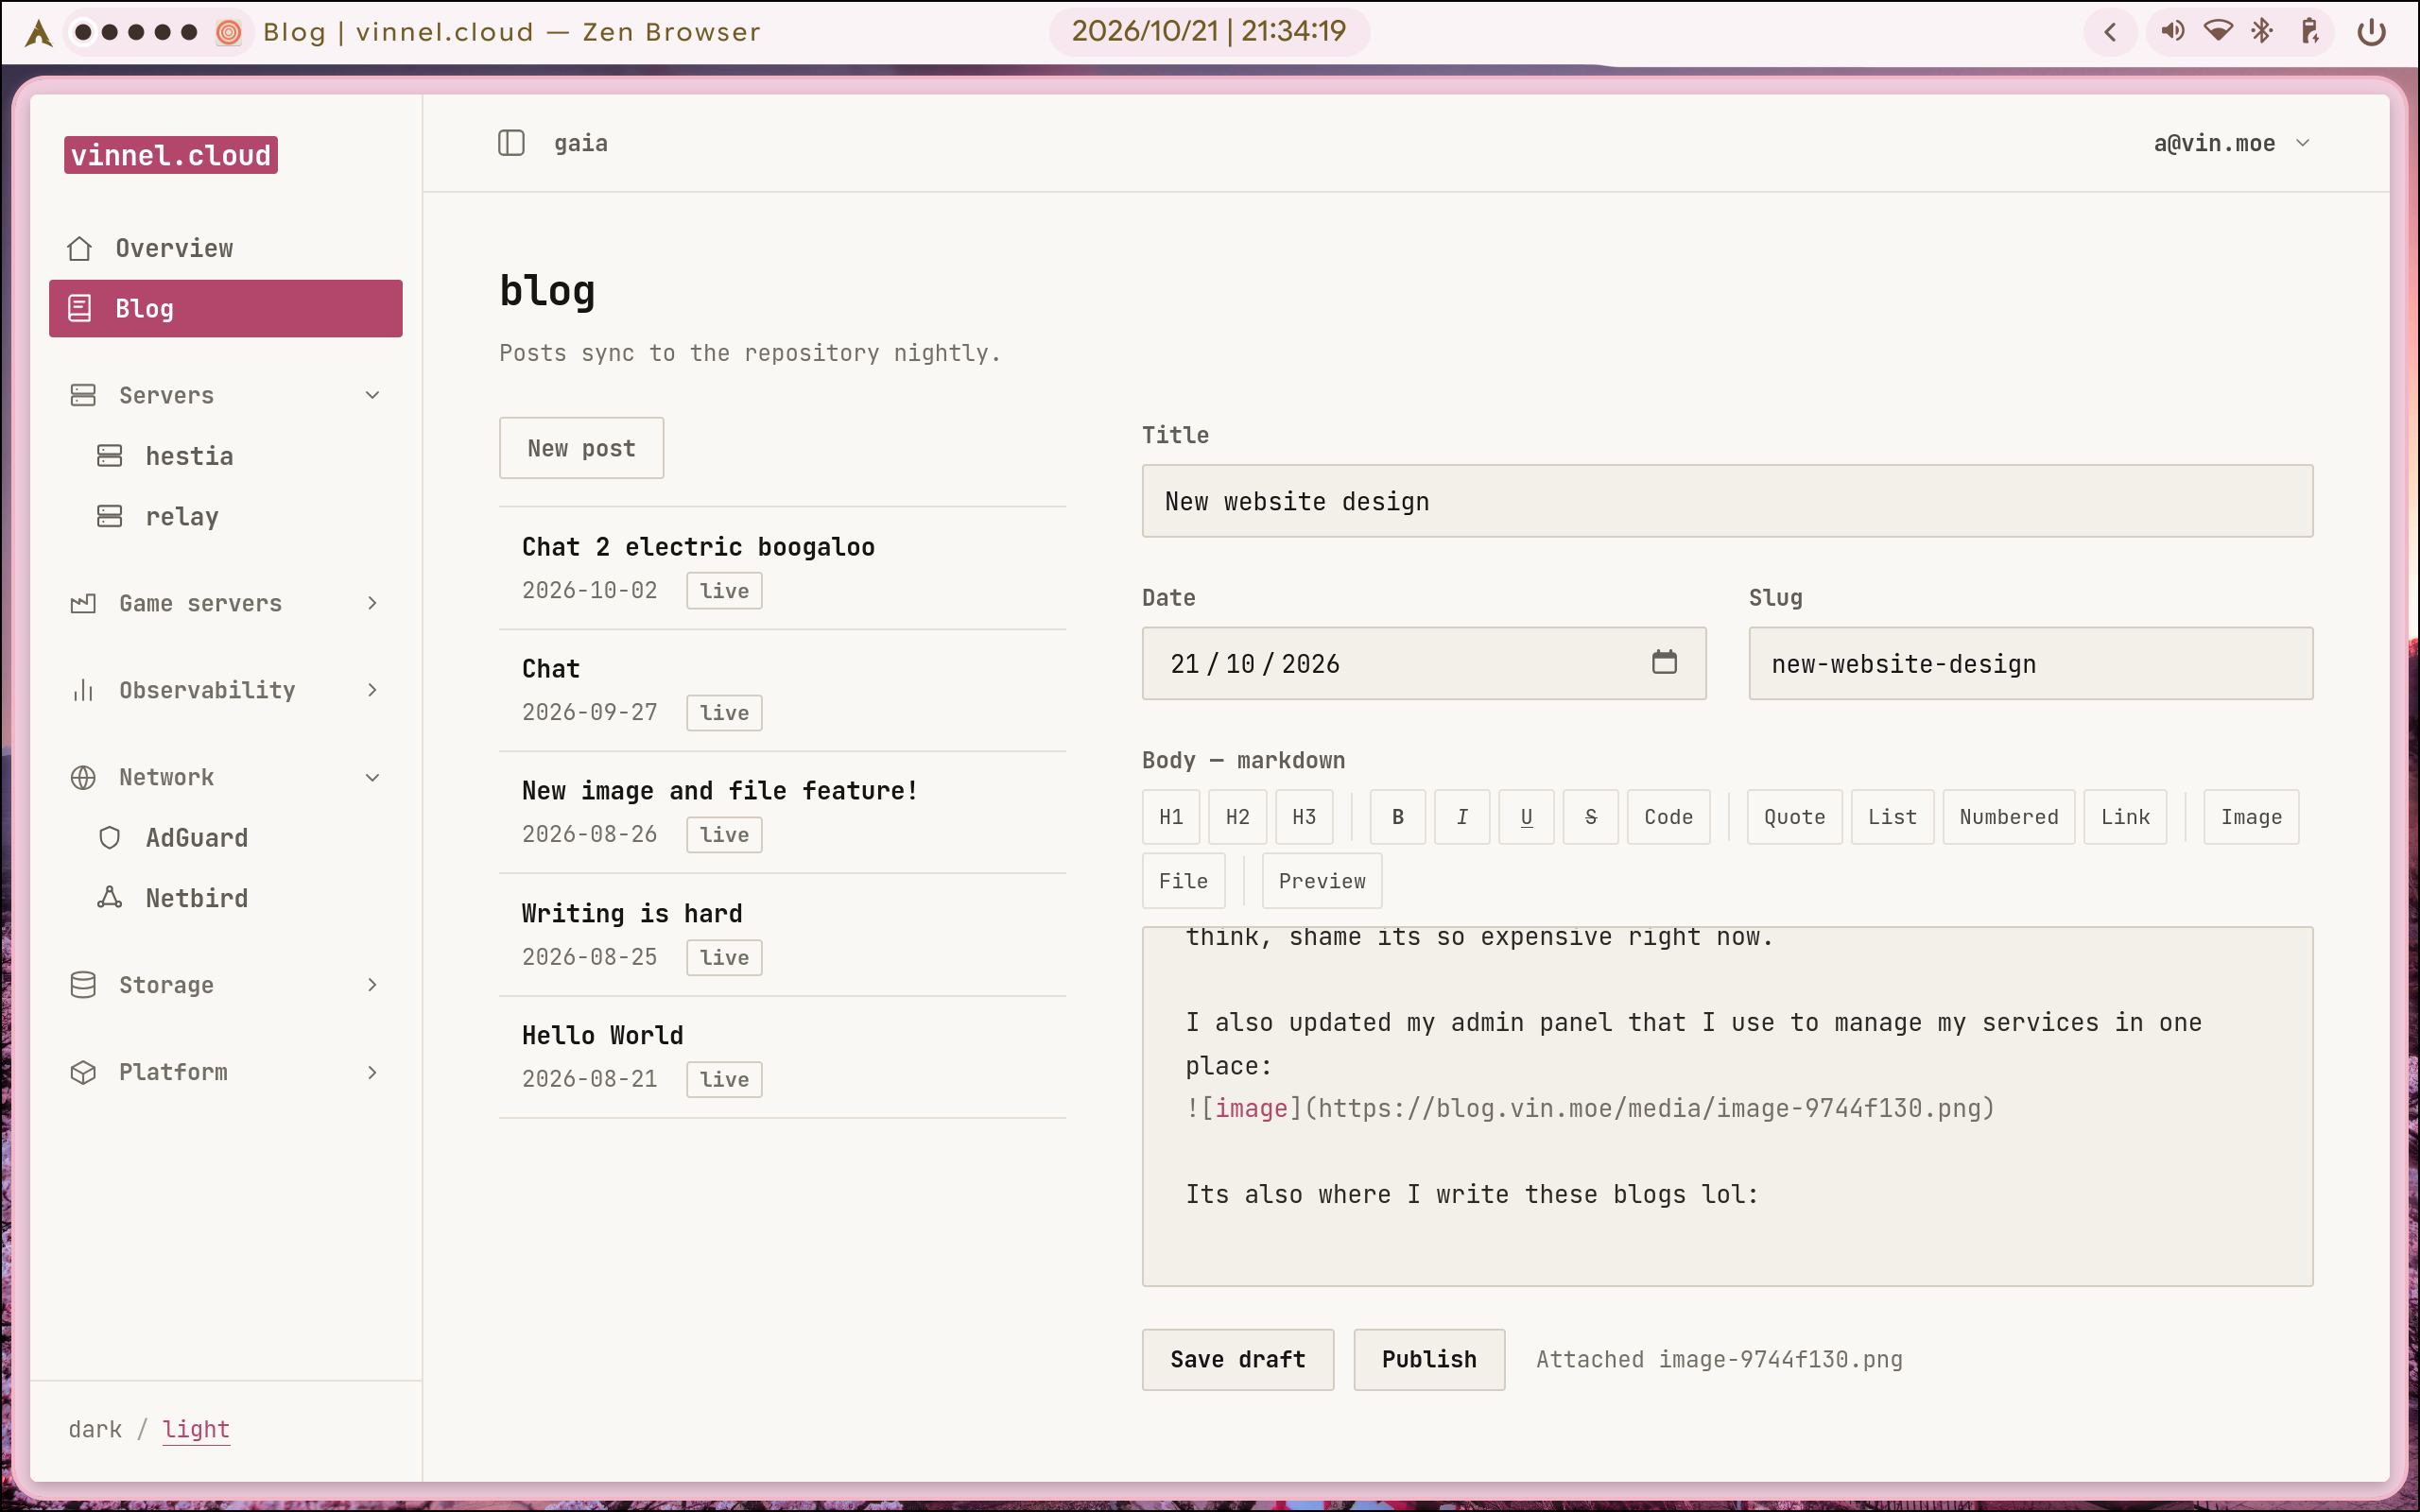Click the Bluetooth icon in top bar
This screenshot has height=1512, width=2420.
click(x=2262, y=31)
